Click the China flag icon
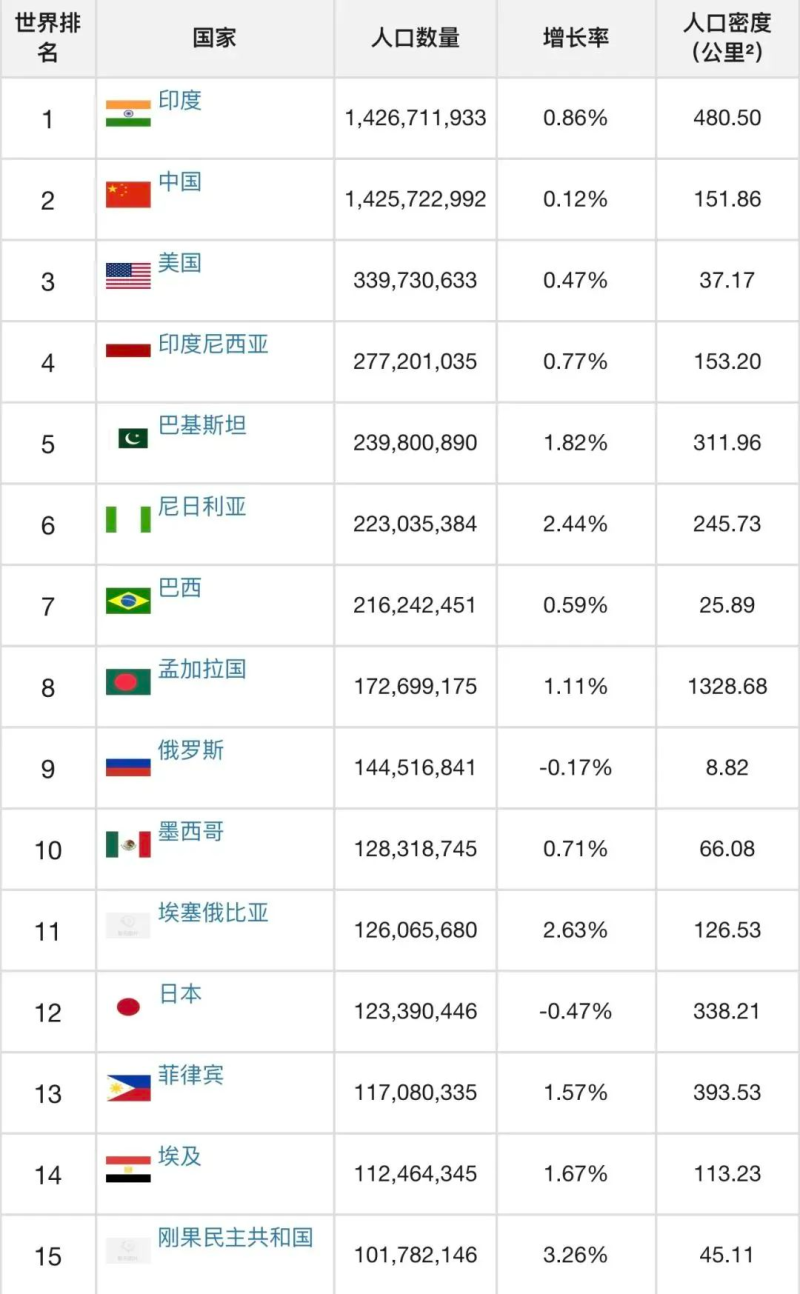The image size is (800, 1294). pyautogui.click(x=128, y=194)
